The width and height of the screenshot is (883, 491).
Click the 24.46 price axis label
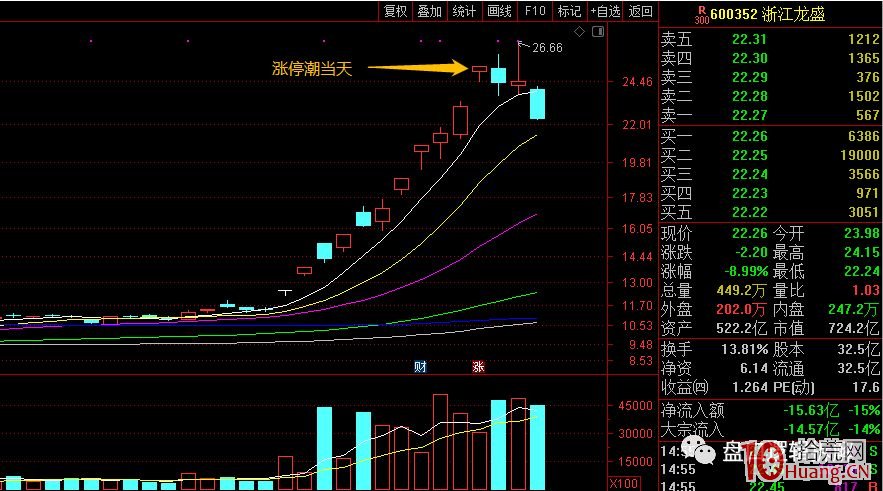[637, 82]
